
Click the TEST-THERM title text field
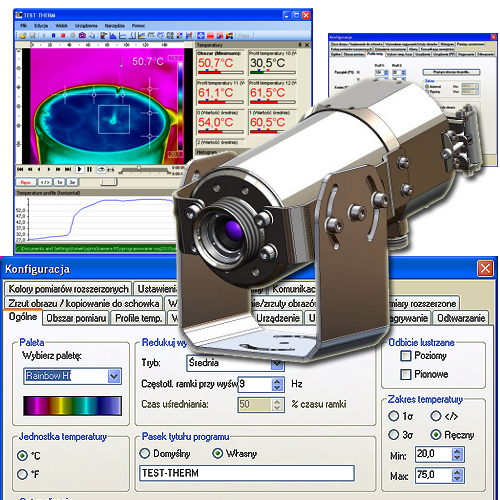click(247, 473)
